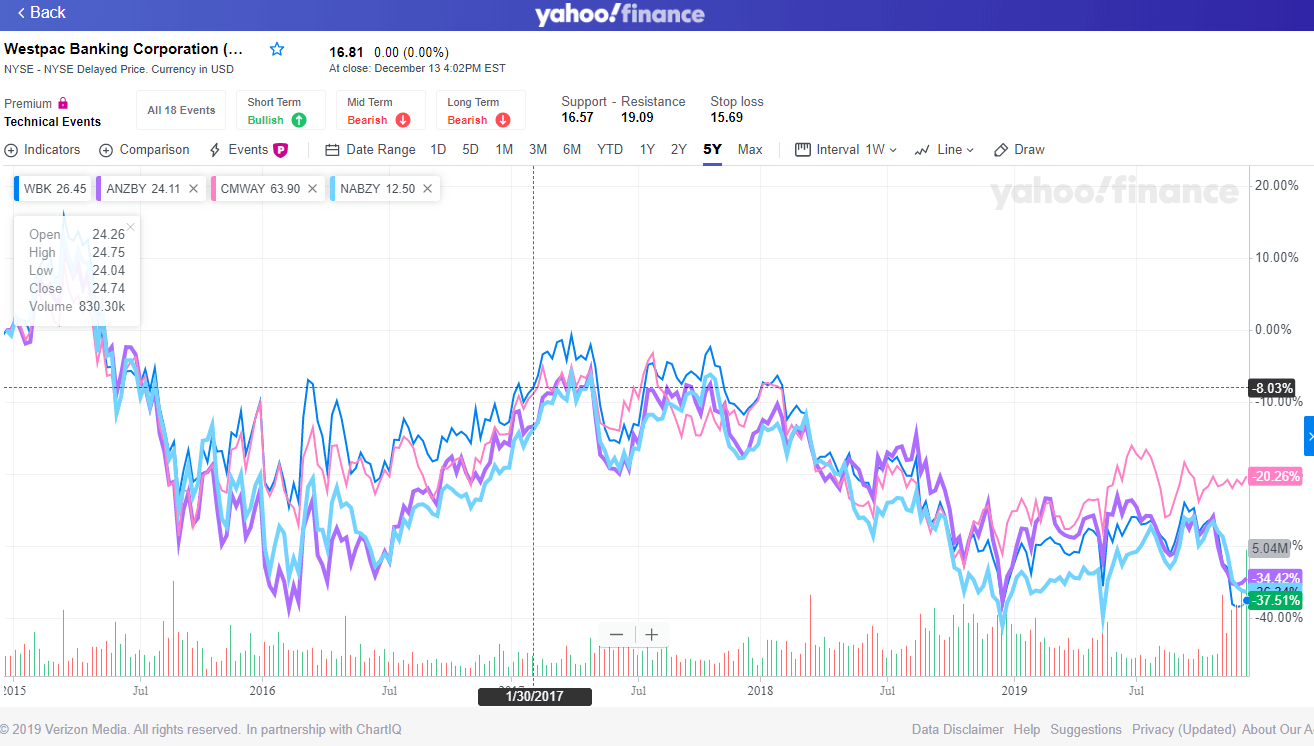Select the 3M range

coord(538,150)
